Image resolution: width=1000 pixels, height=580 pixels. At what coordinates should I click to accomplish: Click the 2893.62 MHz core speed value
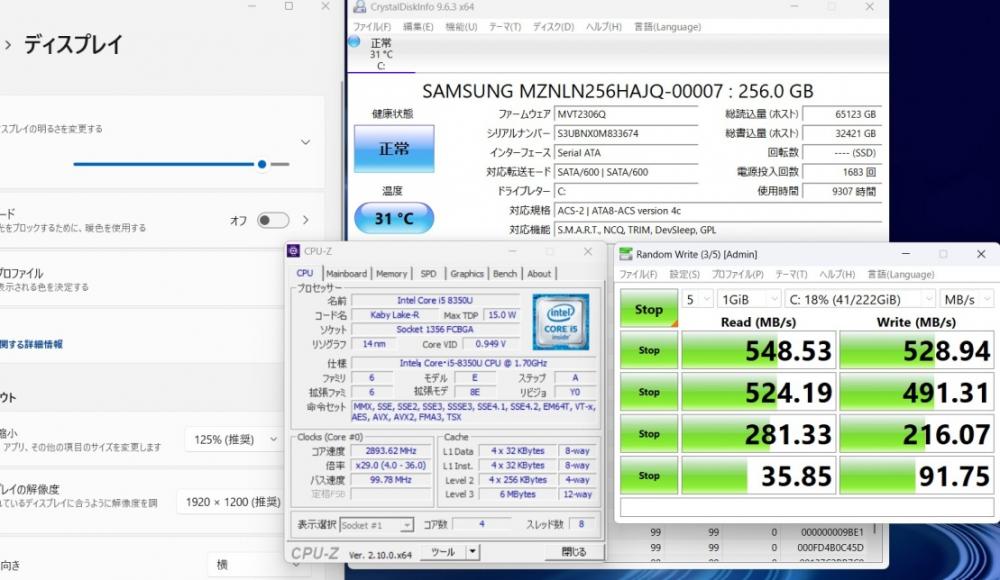point(390,450)
